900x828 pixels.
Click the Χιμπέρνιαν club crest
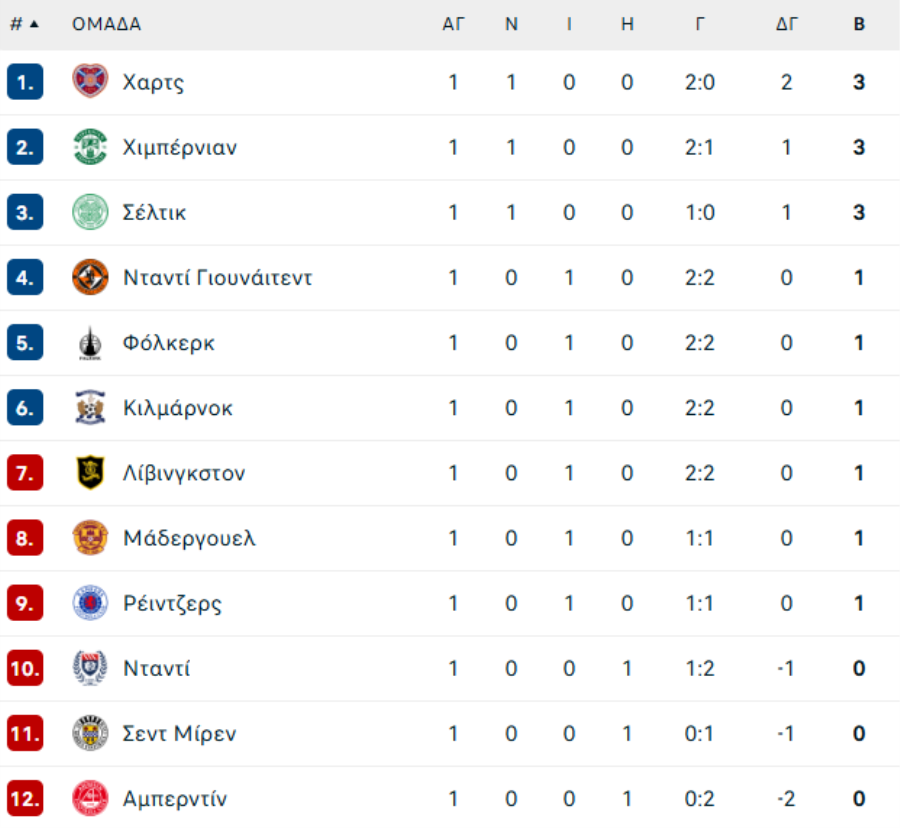coord(90,147)
